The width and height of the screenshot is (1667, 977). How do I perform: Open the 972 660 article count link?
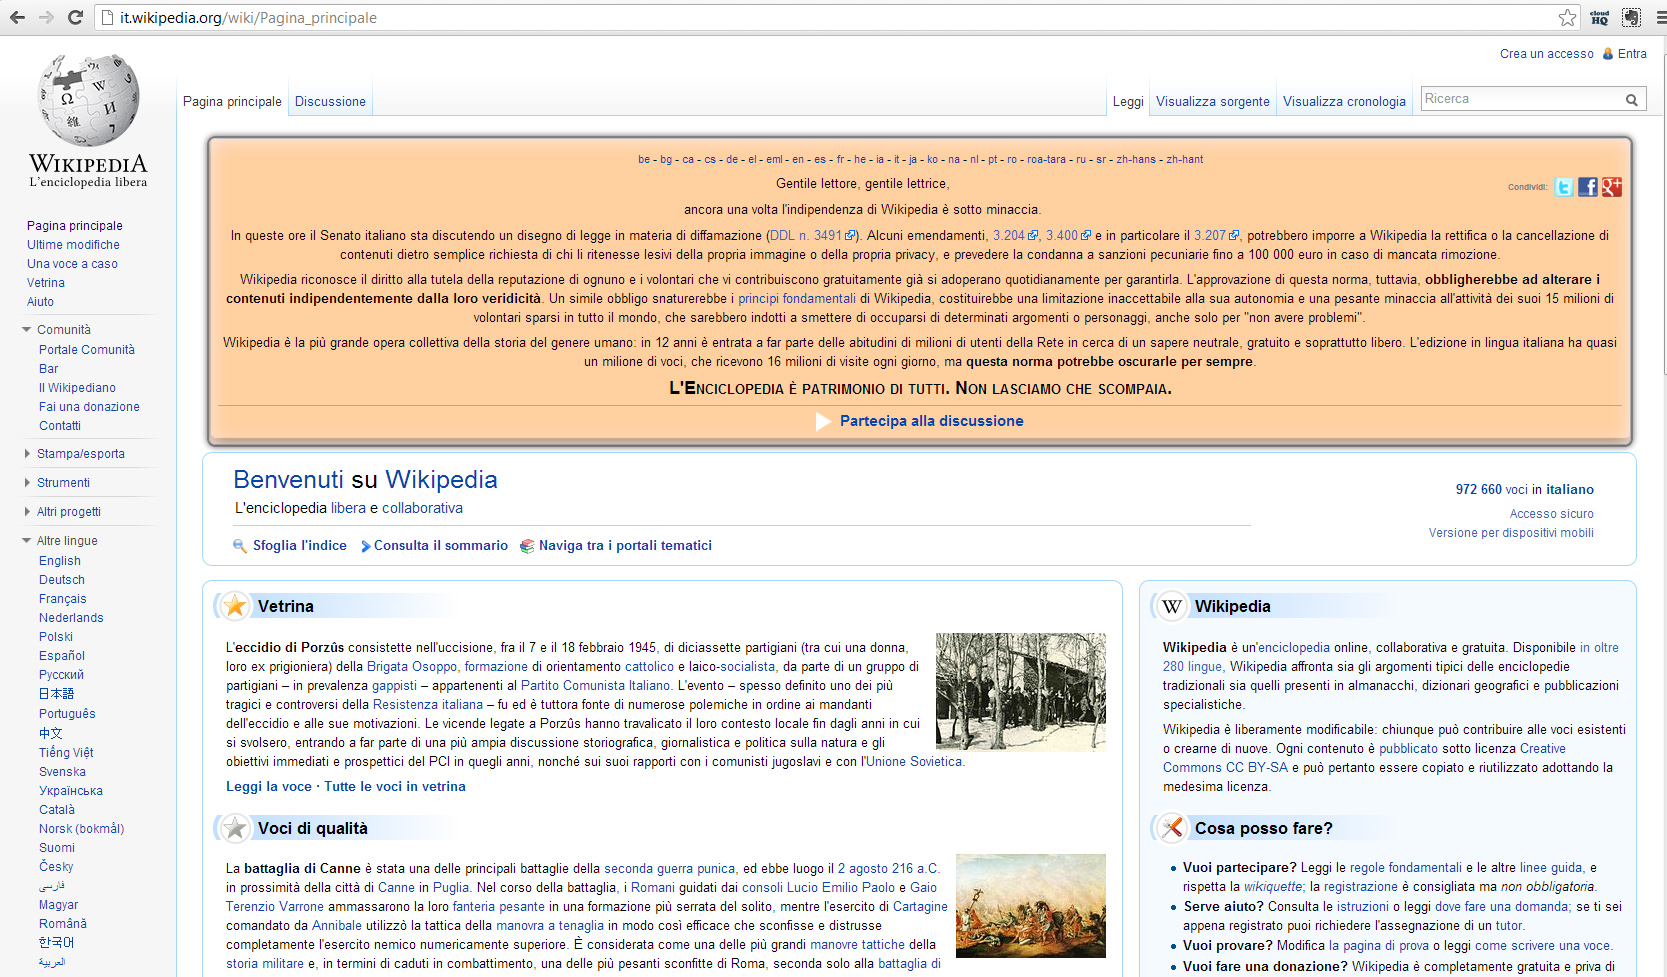point(1478,490)
